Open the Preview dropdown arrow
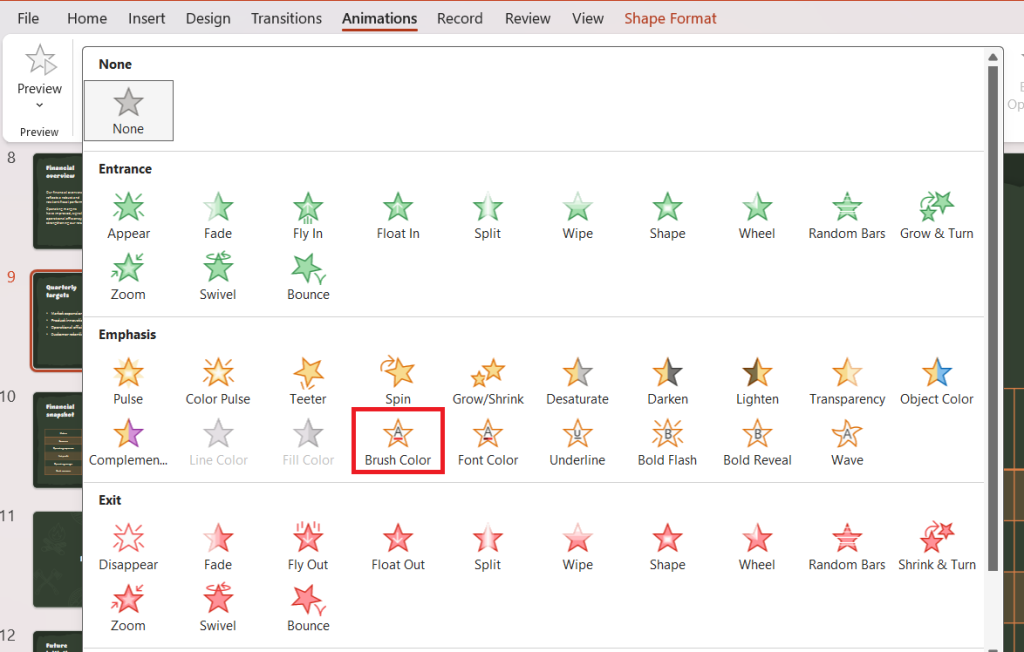Screen dimensions: 1024x652 tap(39, 104)
